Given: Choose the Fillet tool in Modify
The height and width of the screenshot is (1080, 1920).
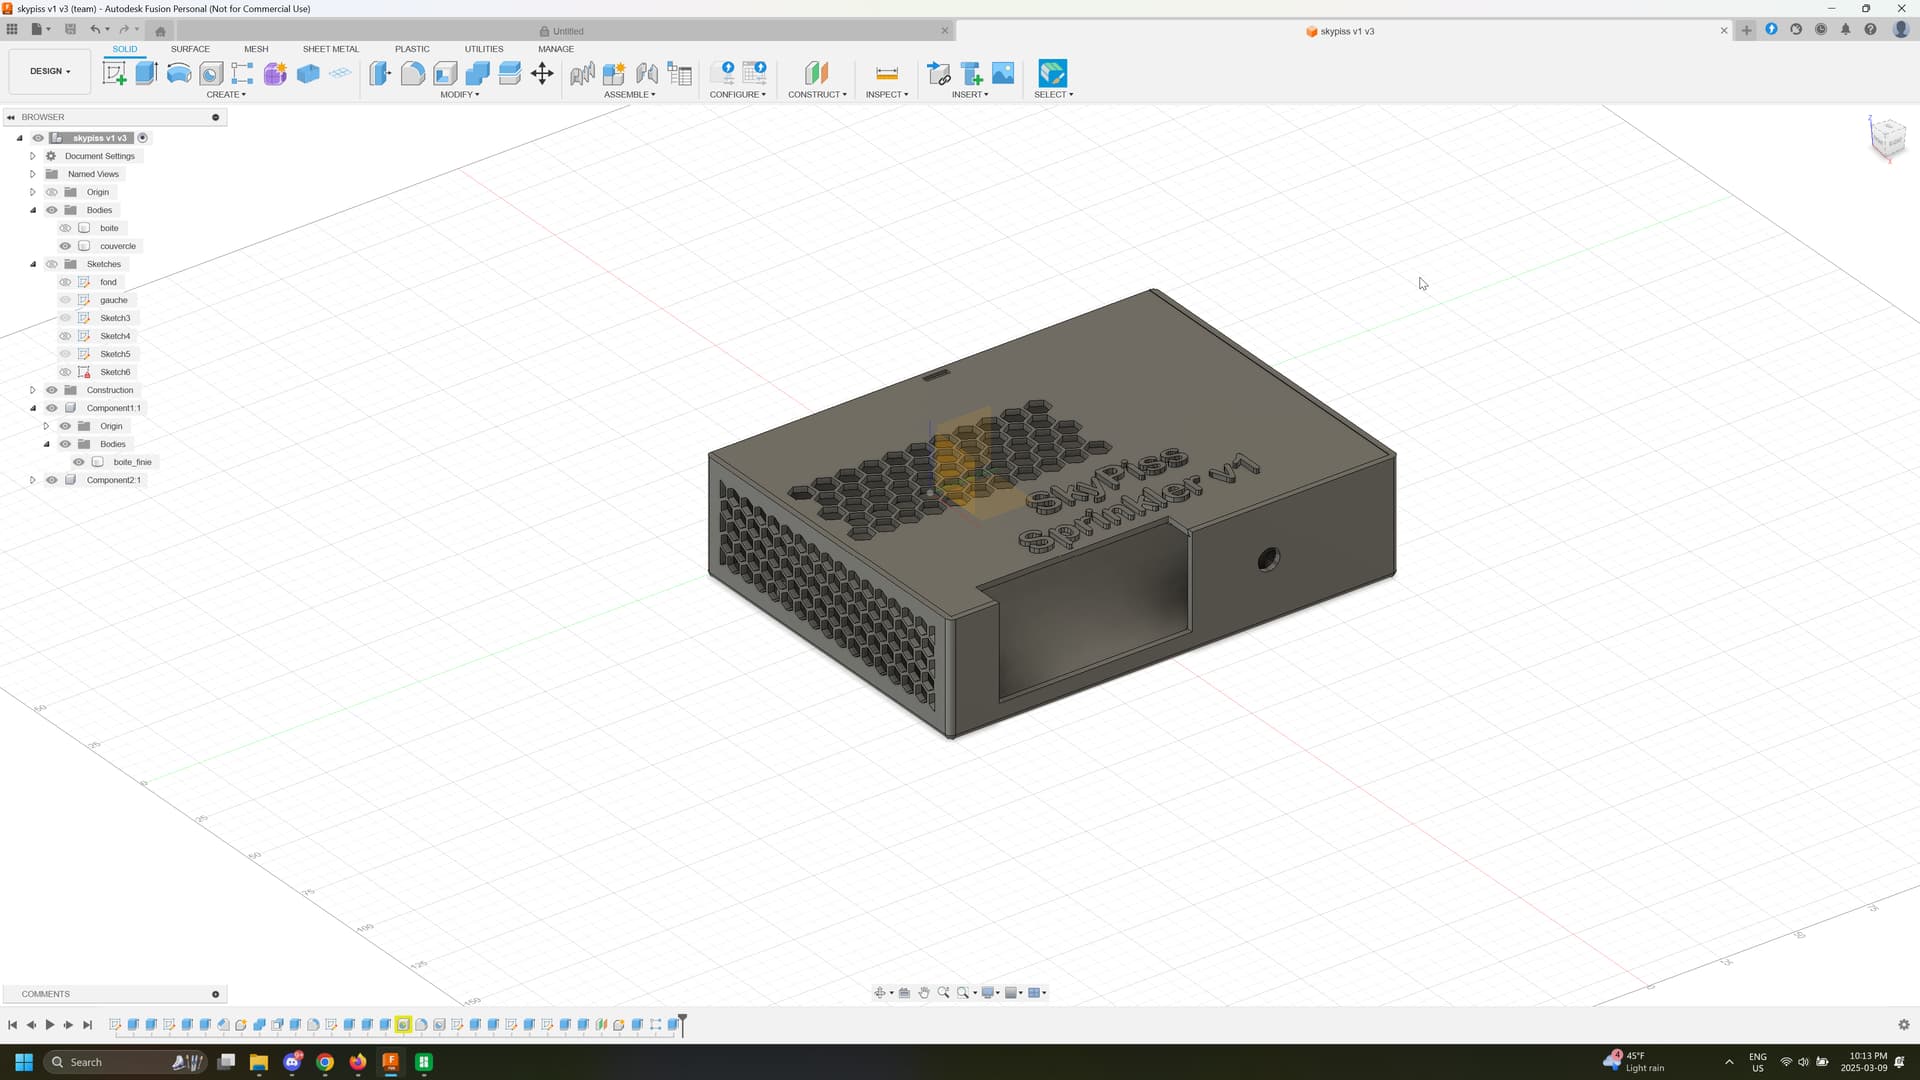Looking at the screenshot, I should 412,73.
